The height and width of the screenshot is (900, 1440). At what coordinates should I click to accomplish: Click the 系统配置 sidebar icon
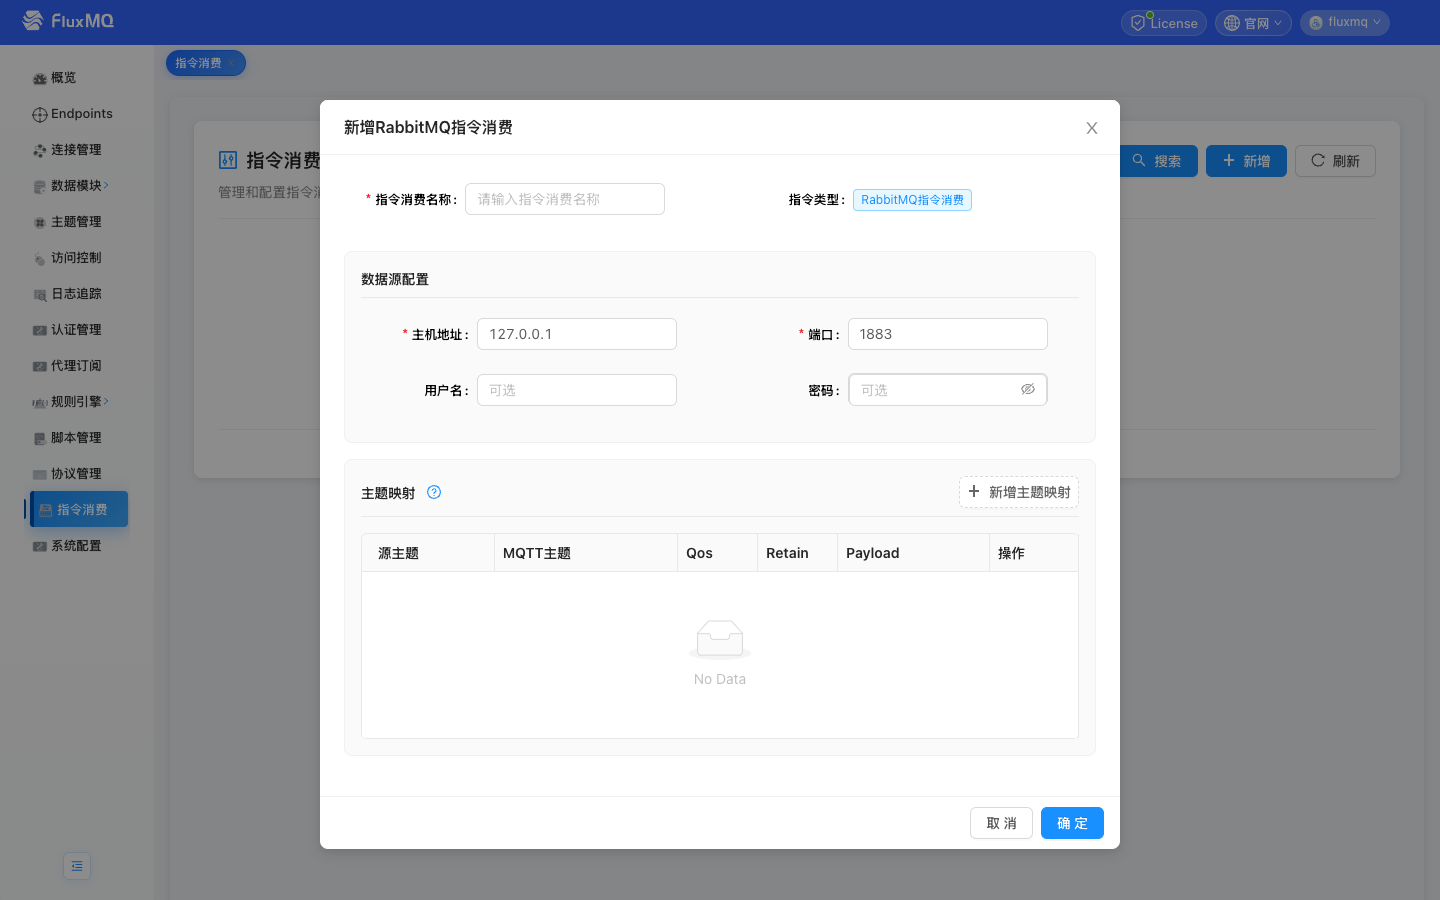point(40,546)
